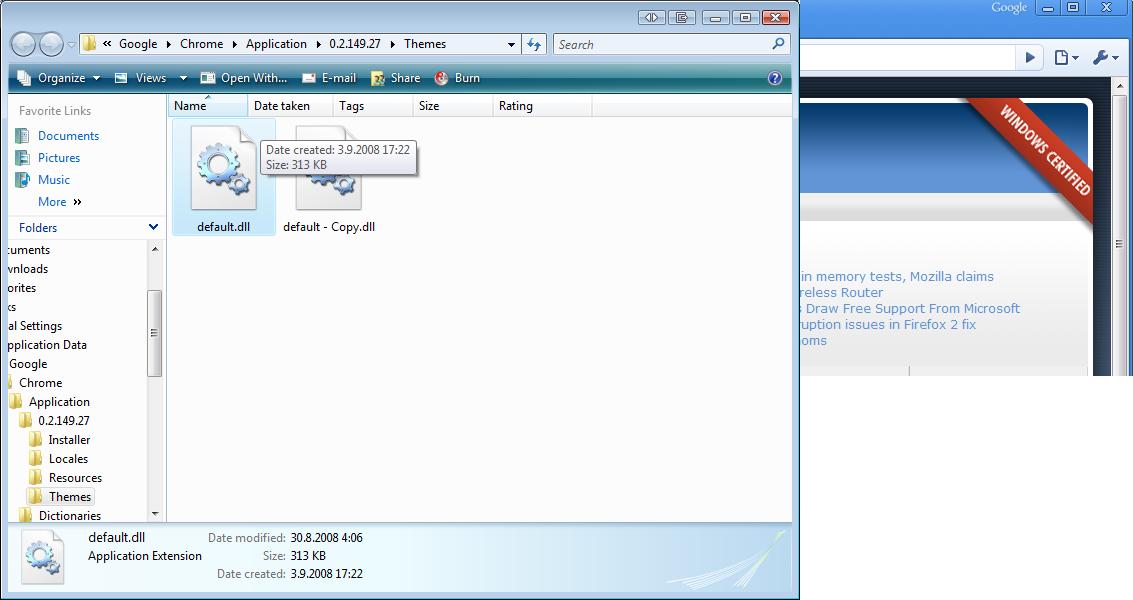Click the Refresh button beside address bar

(x=534, y=44)
